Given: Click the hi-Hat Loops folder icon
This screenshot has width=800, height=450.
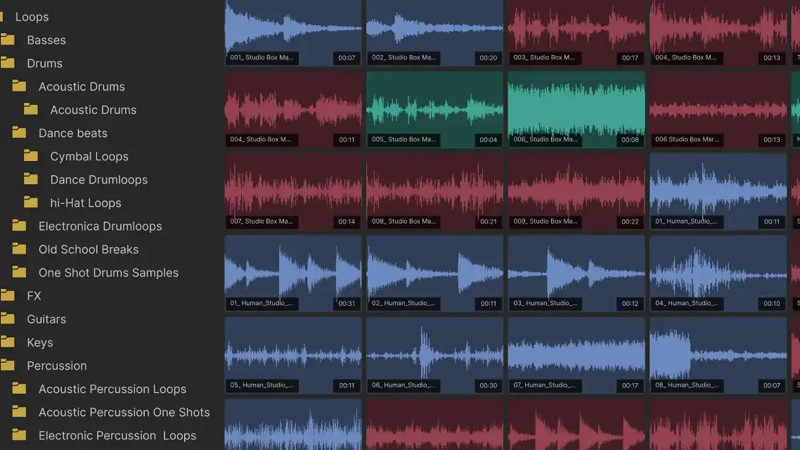Looking at the screenshot, I should point(31,203).
